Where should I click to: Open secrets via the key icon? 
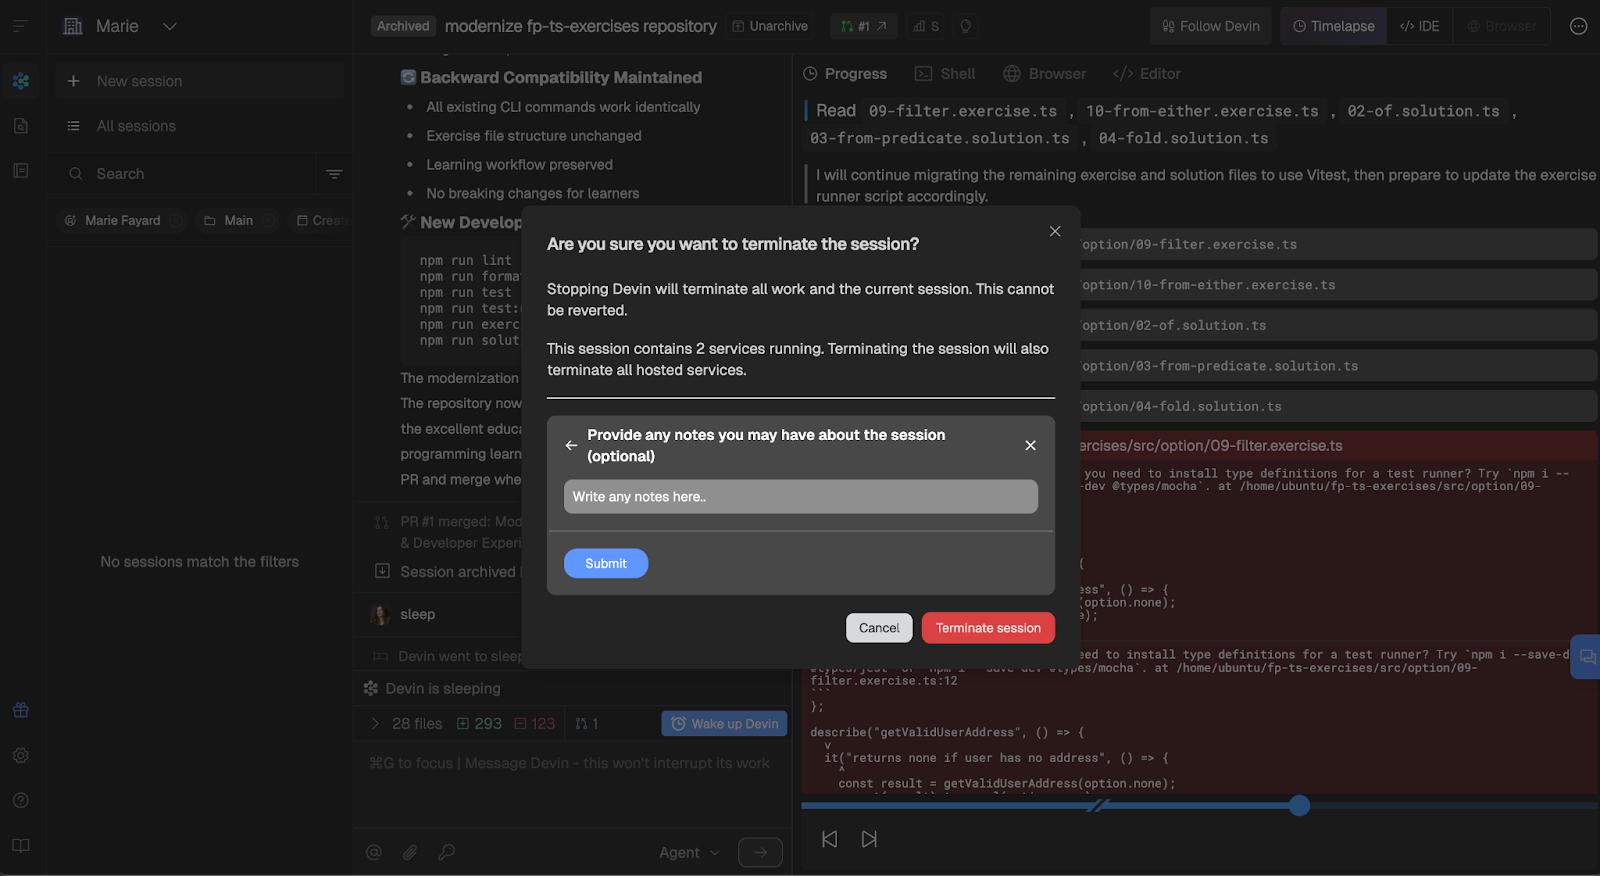447,852
